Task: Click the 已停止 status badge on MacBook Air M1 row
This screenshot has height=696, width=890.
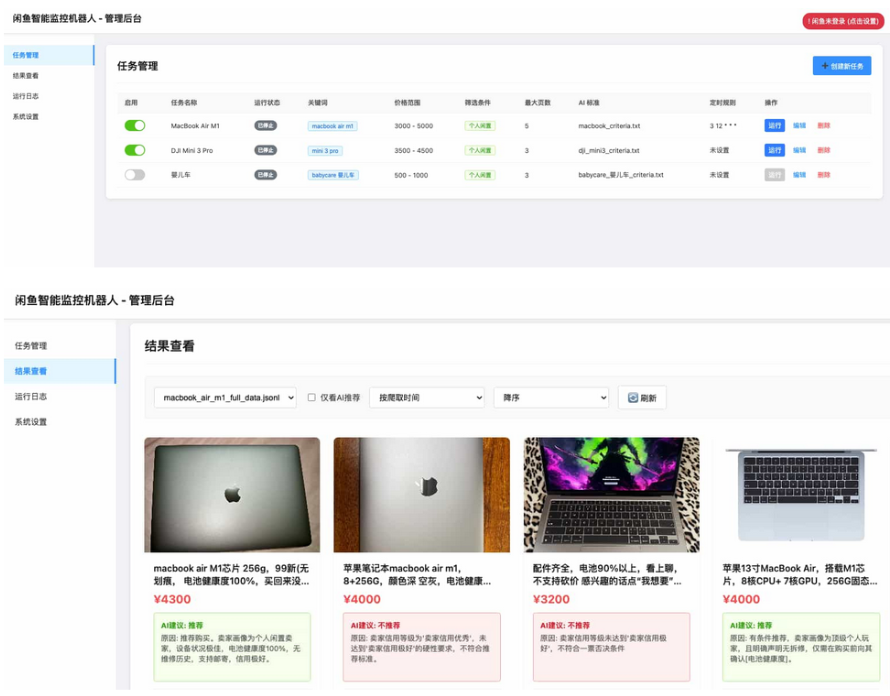Action: click(264, 126)
